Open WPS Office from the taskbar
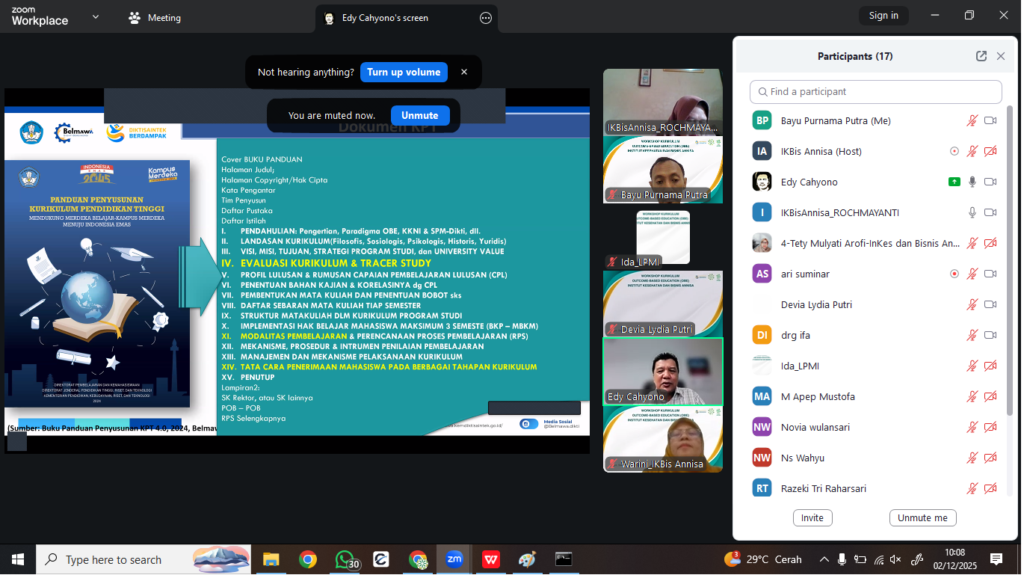Viewport: 1024px width, 581px height. [491, 560]
